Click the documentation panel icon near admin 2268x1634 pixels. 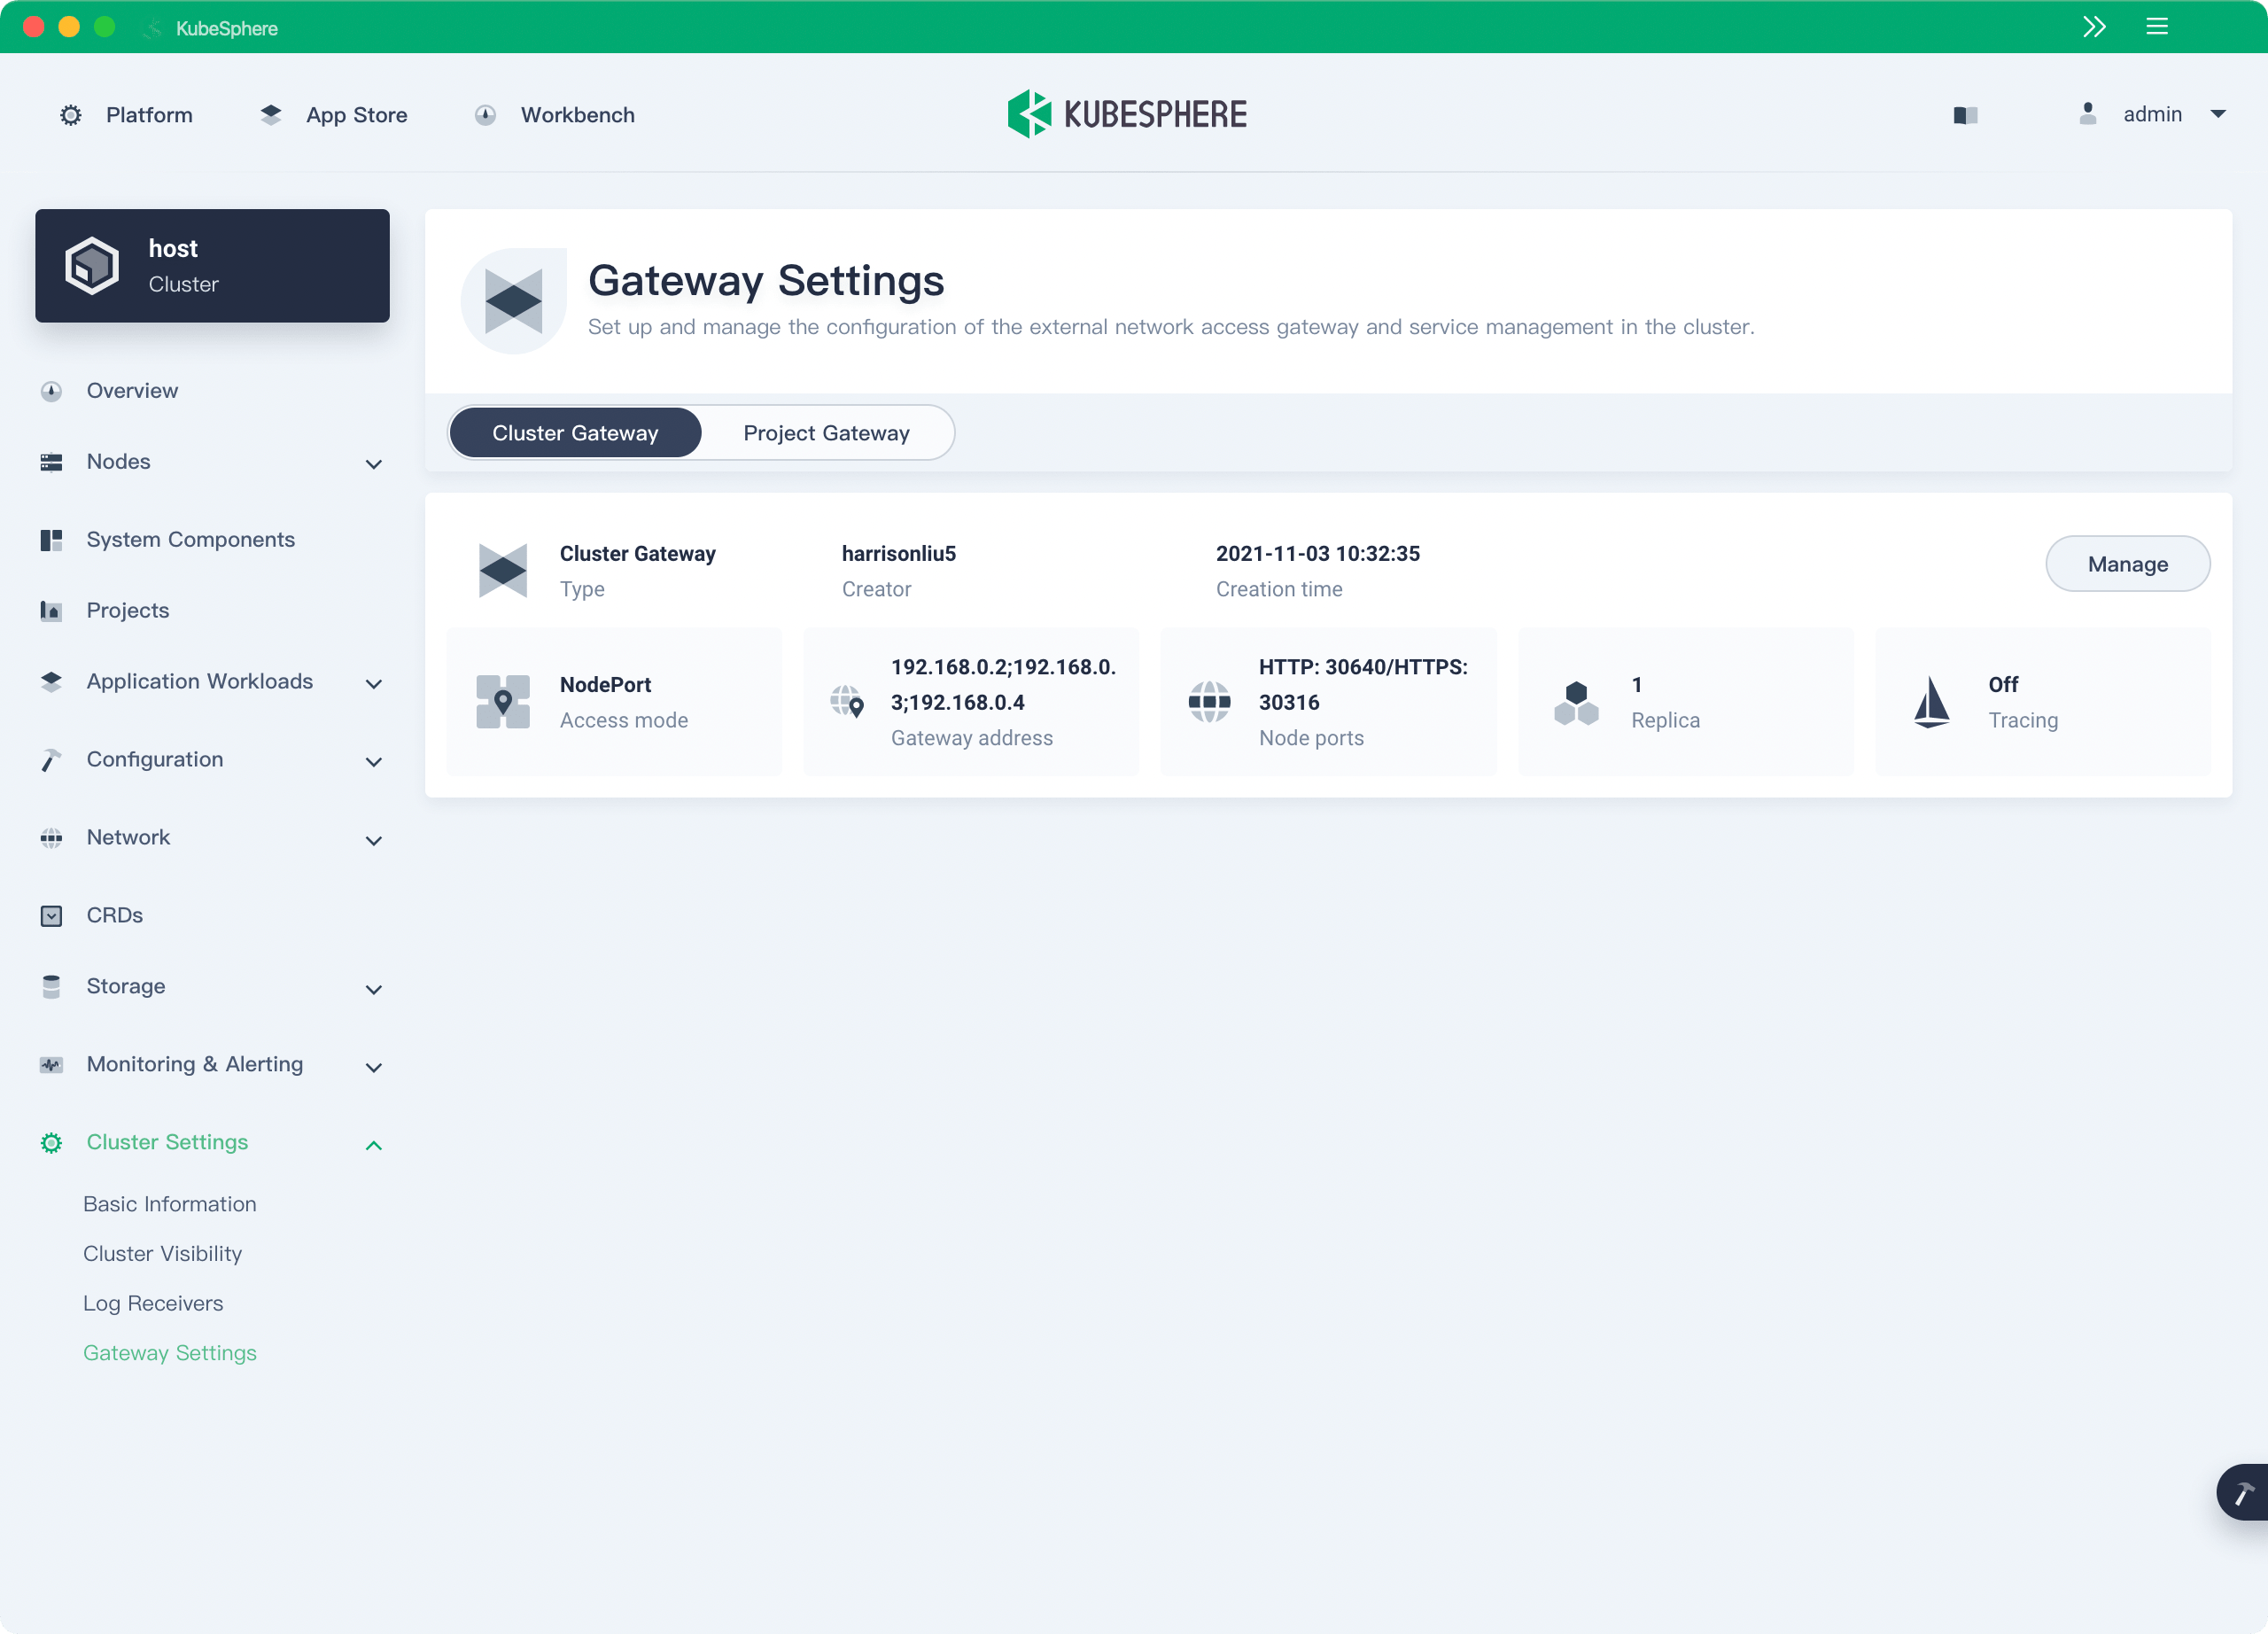pyautogui.click(x=1964, y=114)
